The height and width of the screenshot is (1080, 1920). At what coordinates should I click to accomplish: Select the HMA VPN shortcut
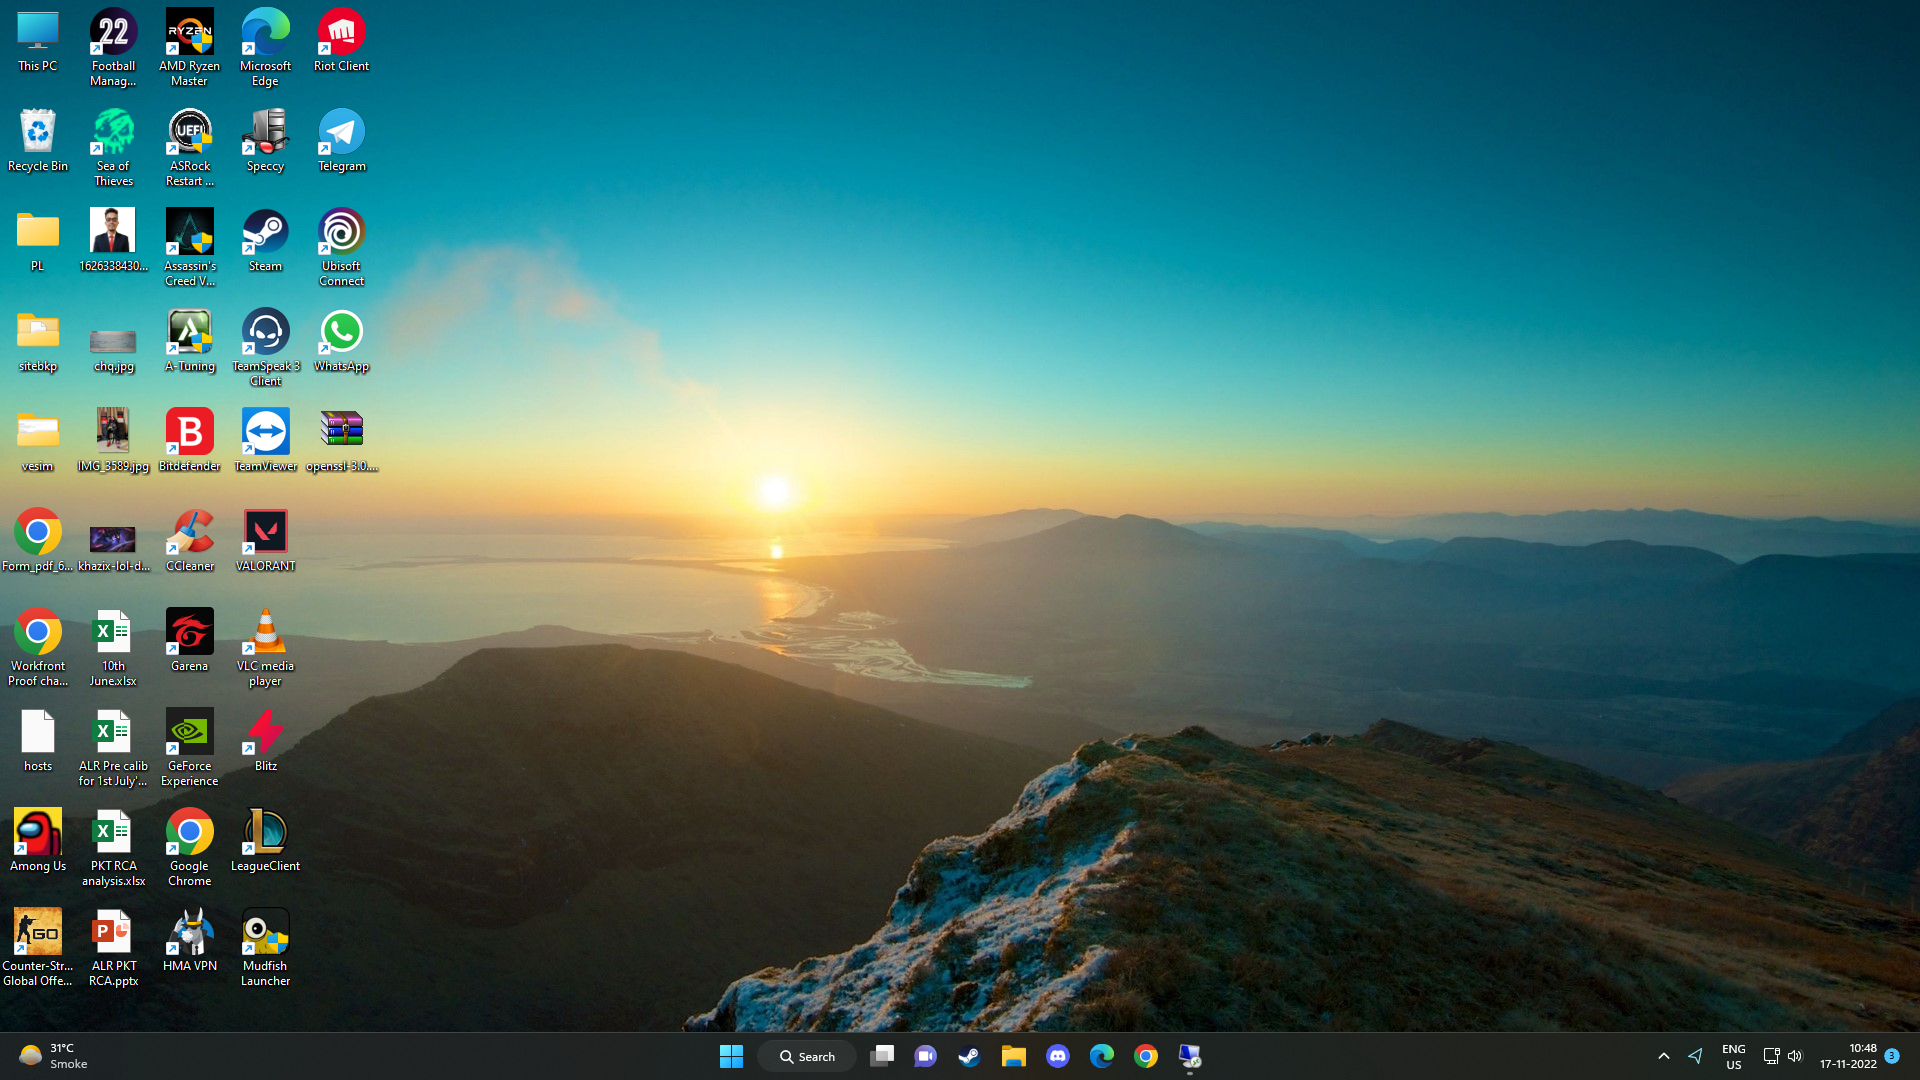pos(189,942)
